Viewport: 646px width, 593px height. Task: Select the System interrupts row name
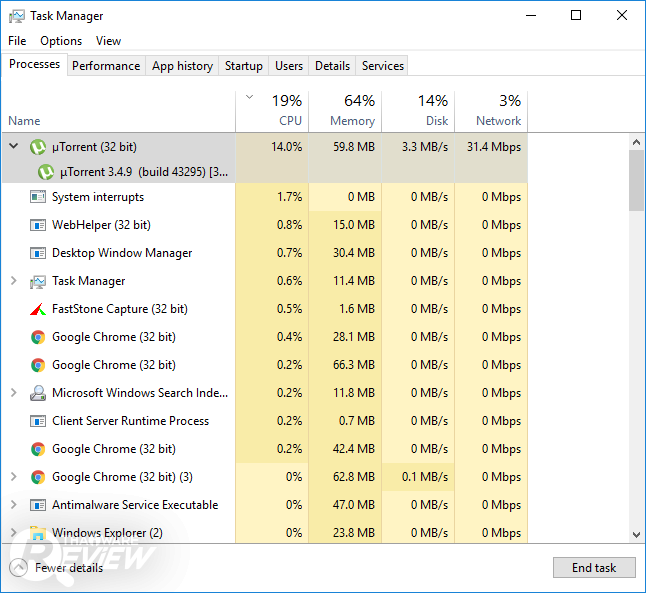[98, 197]
